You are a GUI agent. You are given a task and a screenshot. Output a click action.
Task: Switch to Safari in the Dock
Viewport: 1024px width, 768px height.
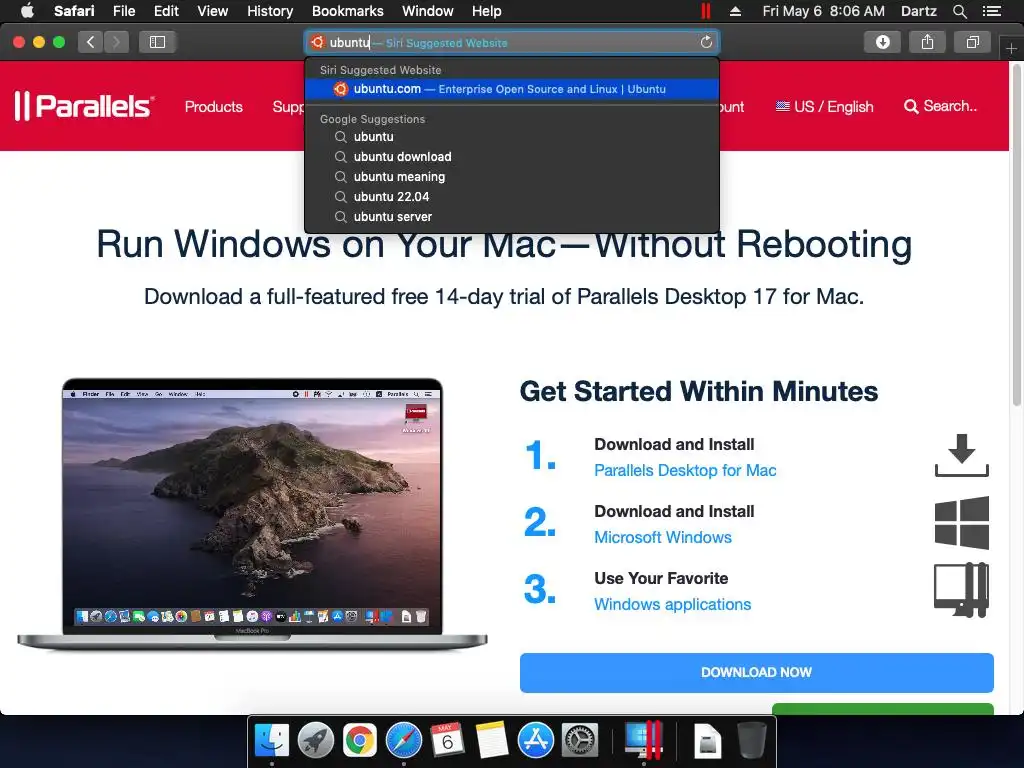pos(404,741)
